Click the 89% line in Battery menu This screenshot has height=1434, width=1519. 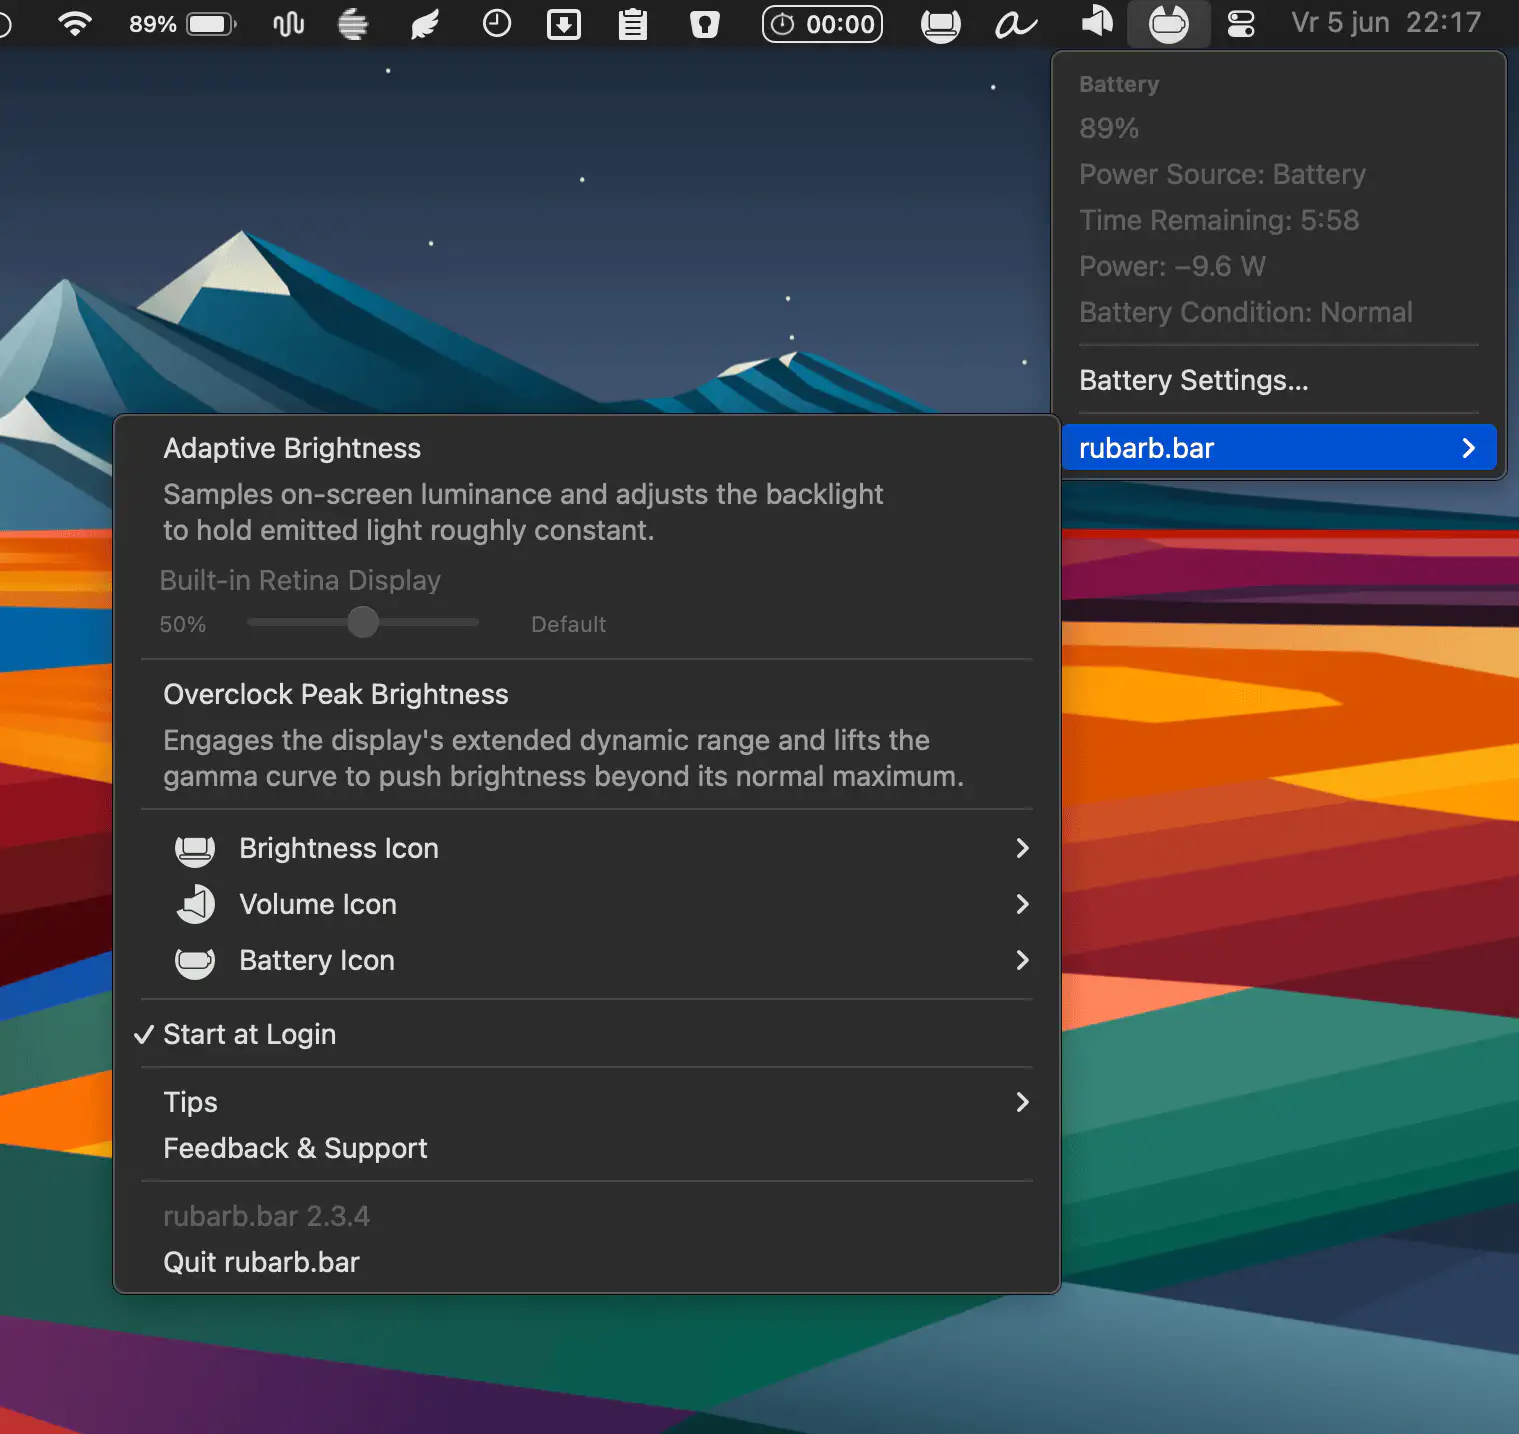[x=1109, y=128]
